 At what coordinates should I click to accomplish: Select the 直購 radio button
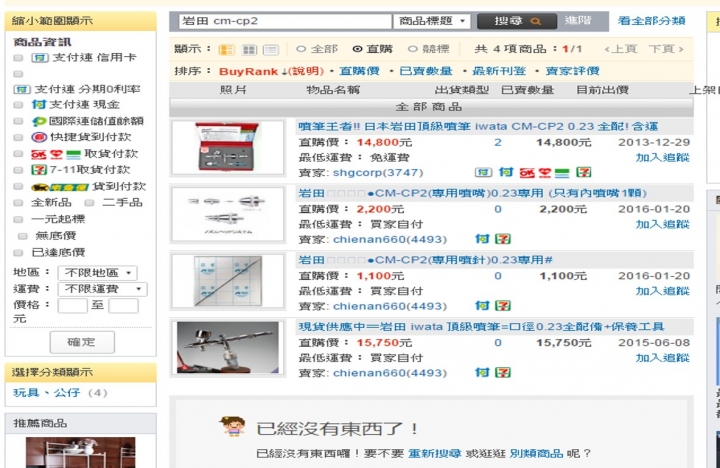[x=357, y=49]
